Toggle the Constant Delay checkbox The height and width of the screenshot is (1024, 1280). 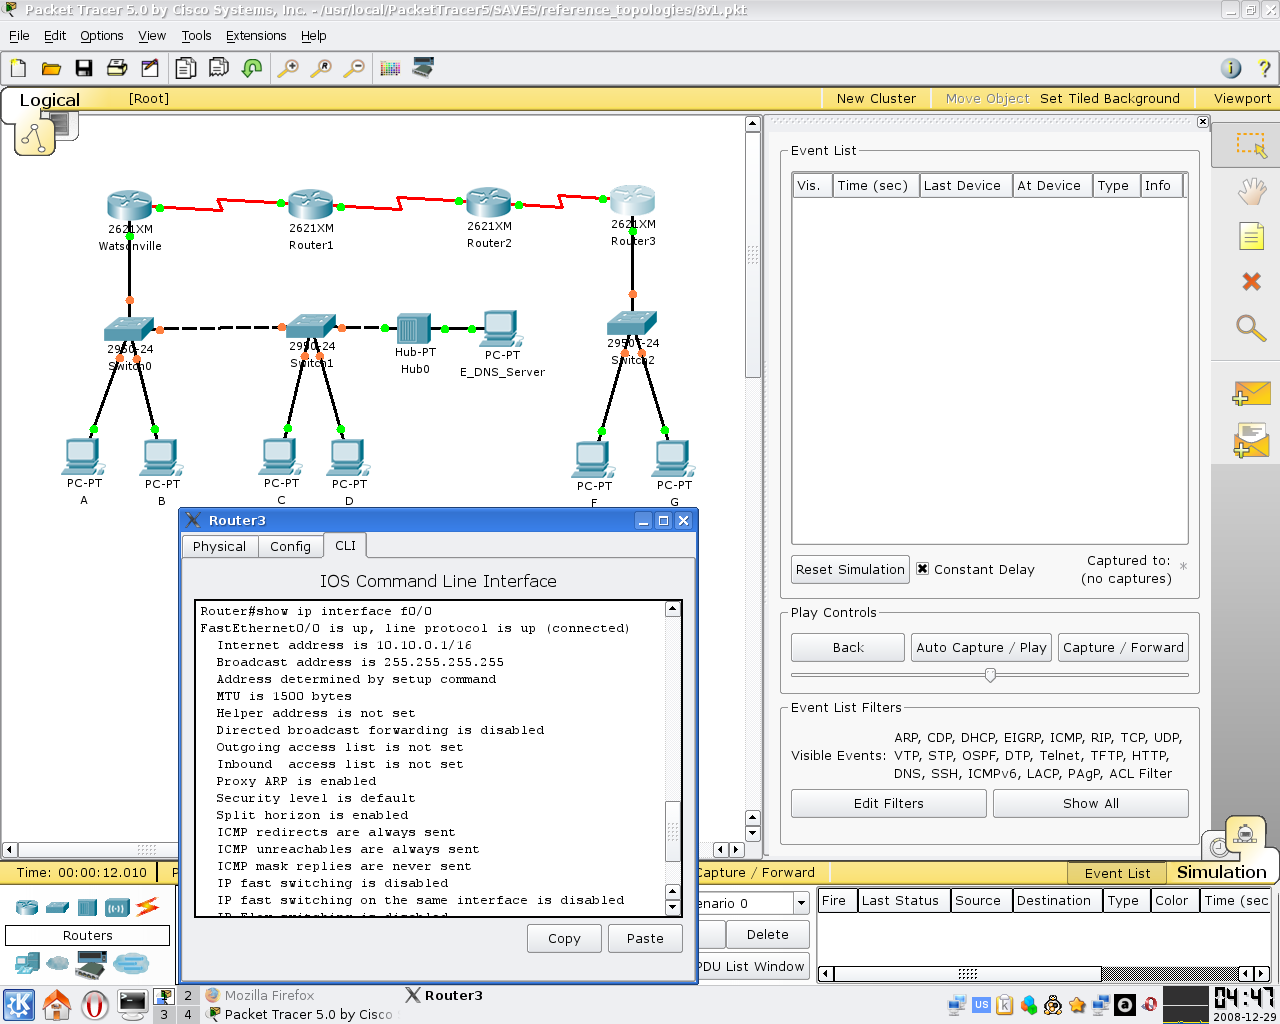coord(922,569)
